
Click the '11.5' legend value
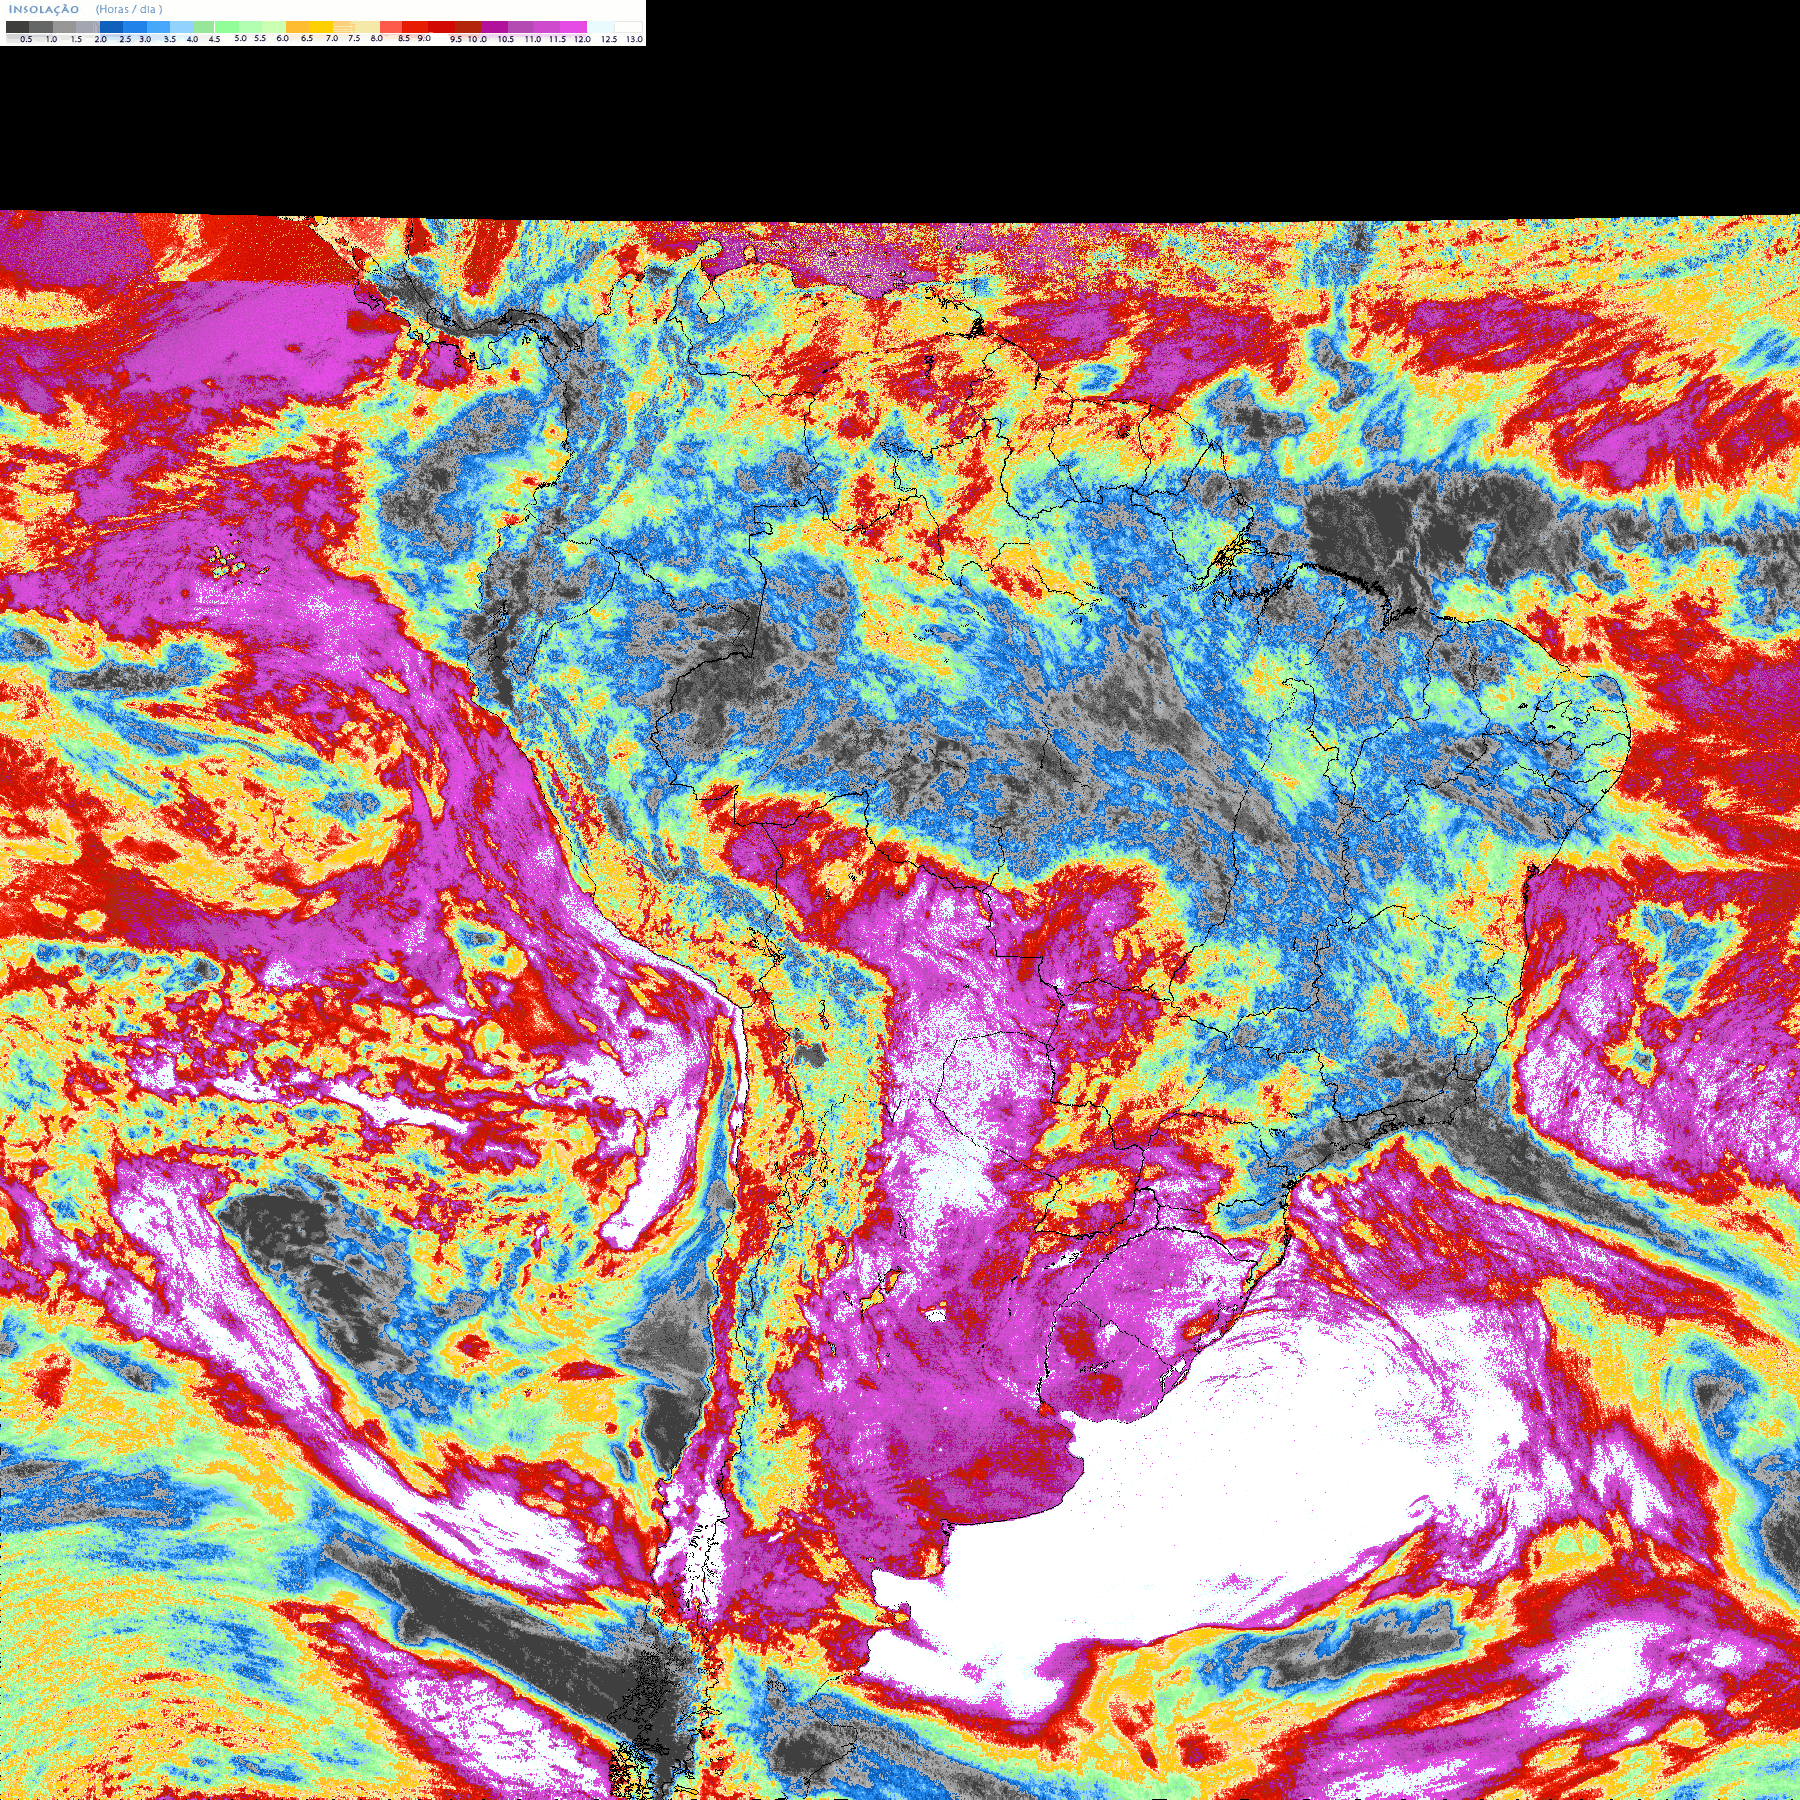(557, 39)
